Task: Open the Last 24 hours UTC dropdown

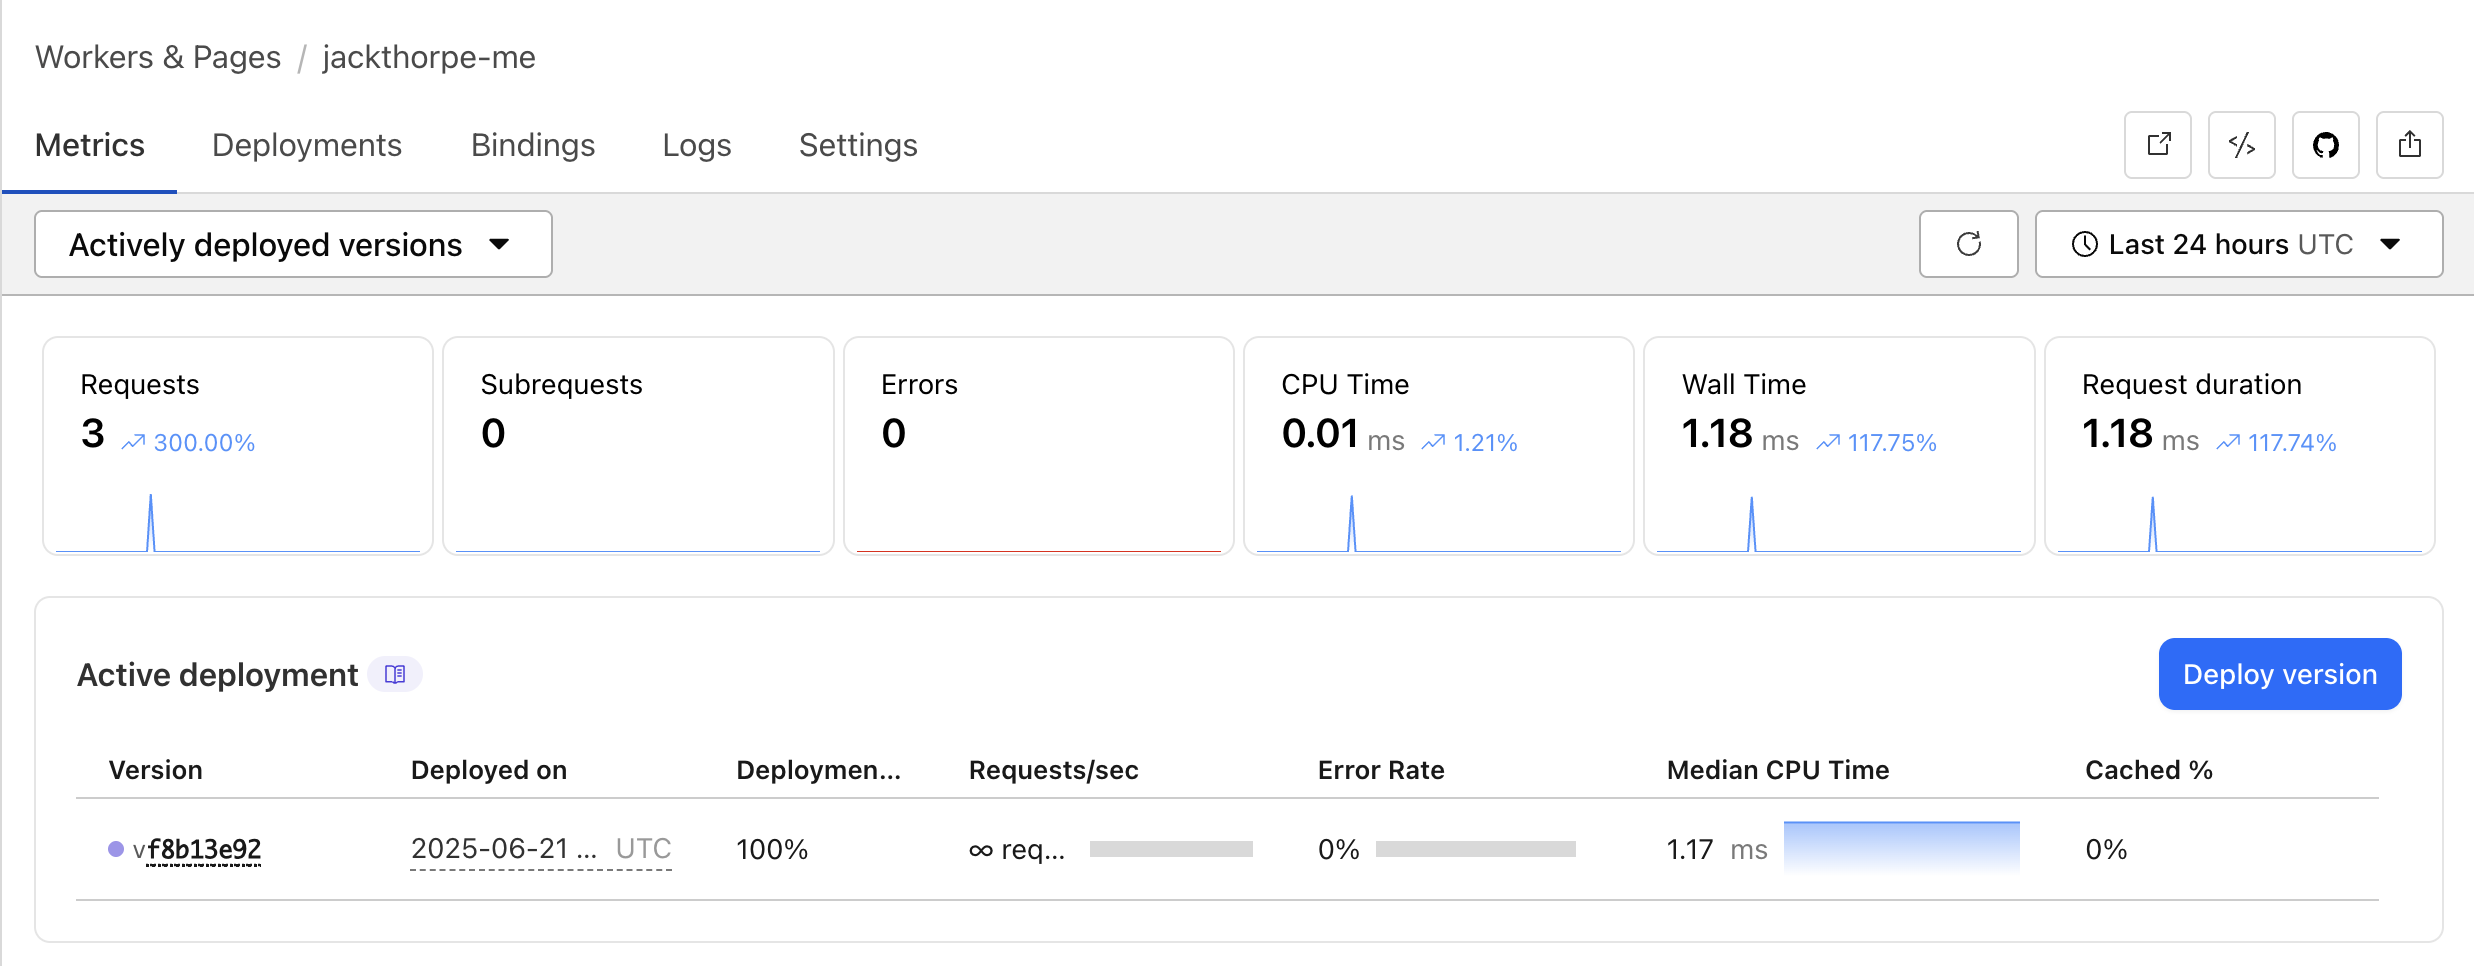Action: coord(2238,244)
